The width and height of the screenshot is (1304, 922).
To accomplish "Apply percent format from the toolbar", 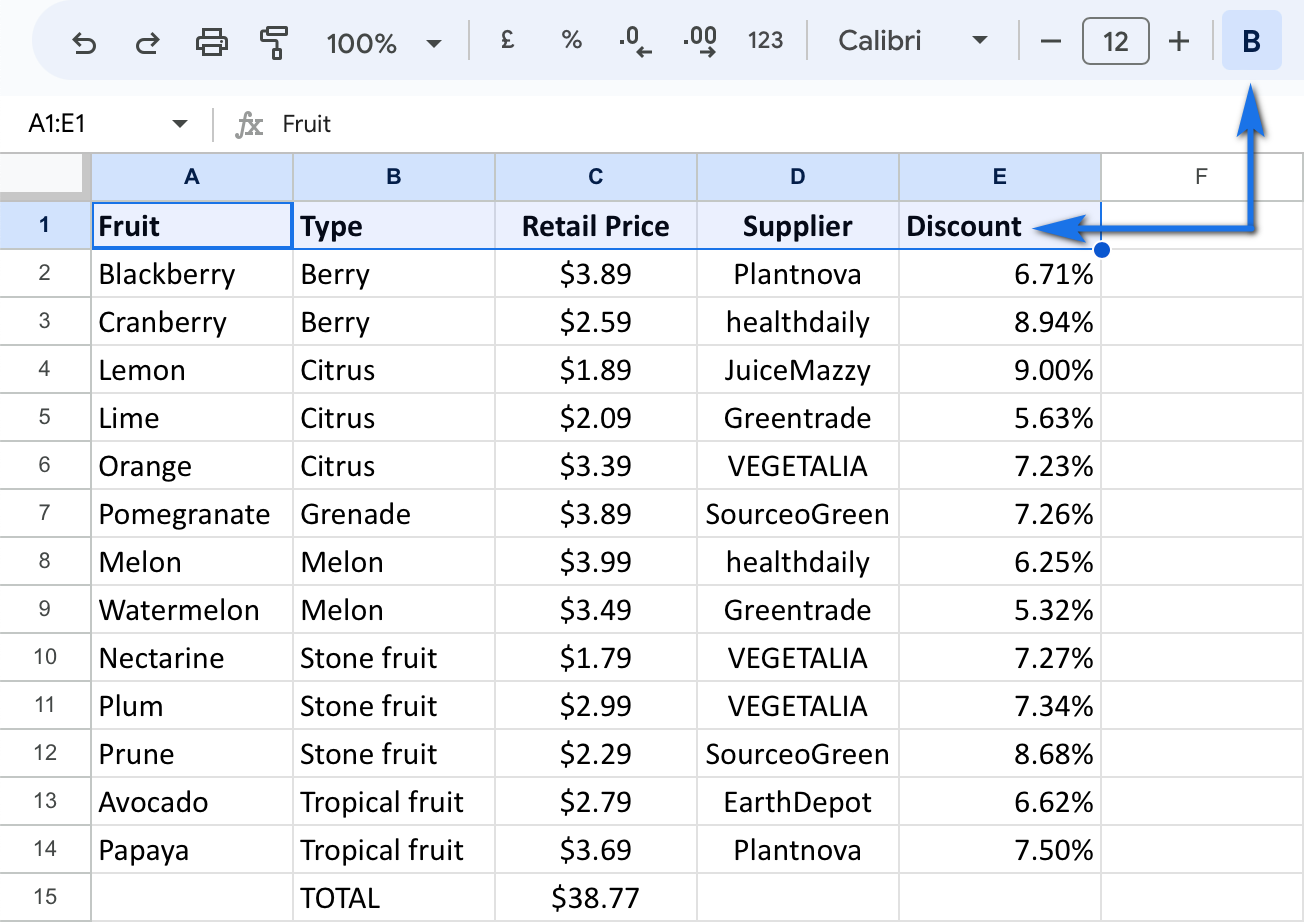I will pos(572,41).
